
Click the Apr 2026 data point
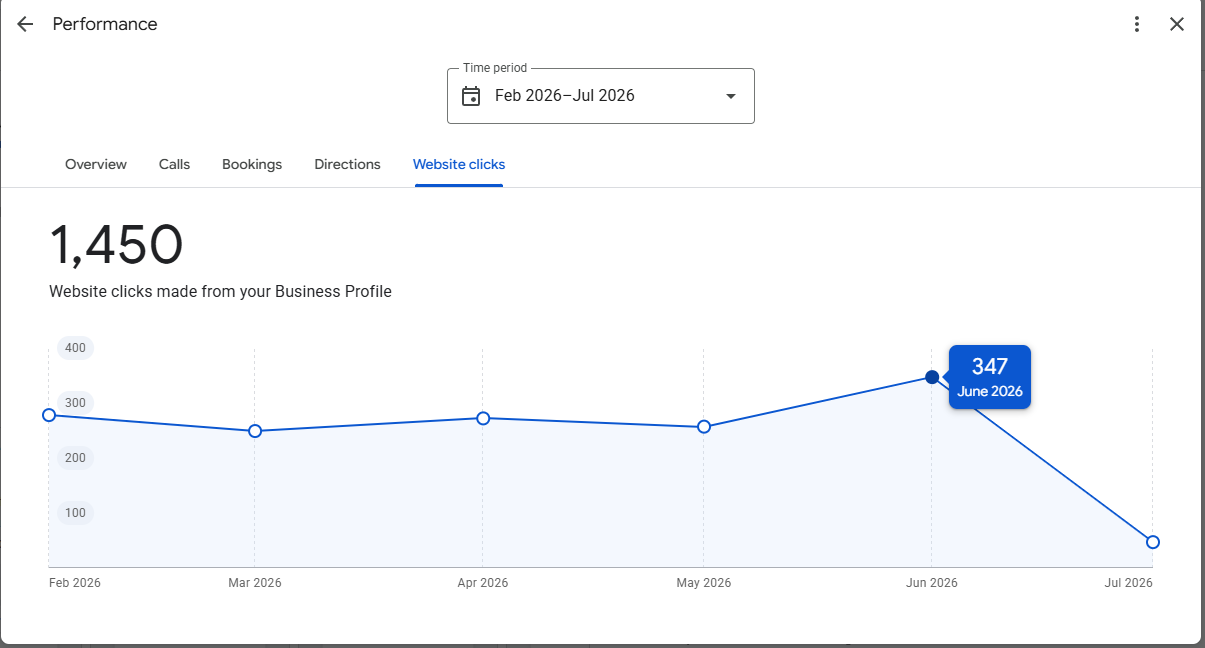click(x=483, y=418)
